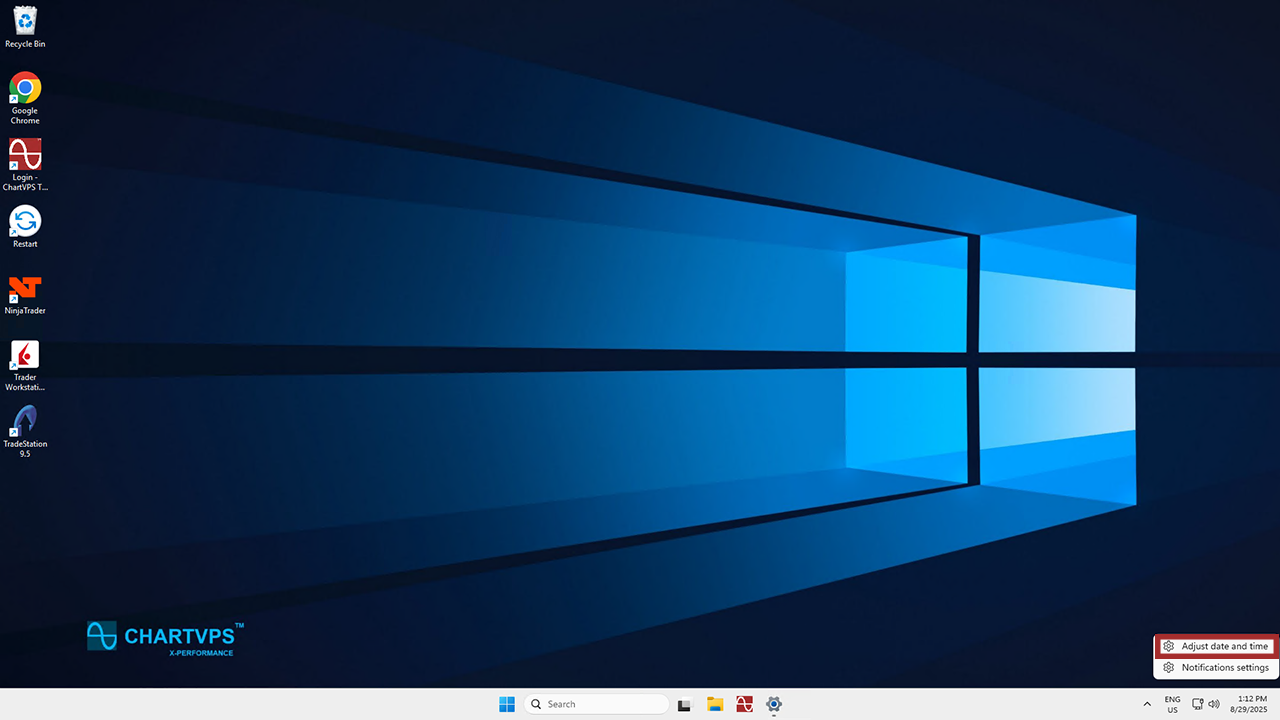Open the Windows Start menu

507,704
